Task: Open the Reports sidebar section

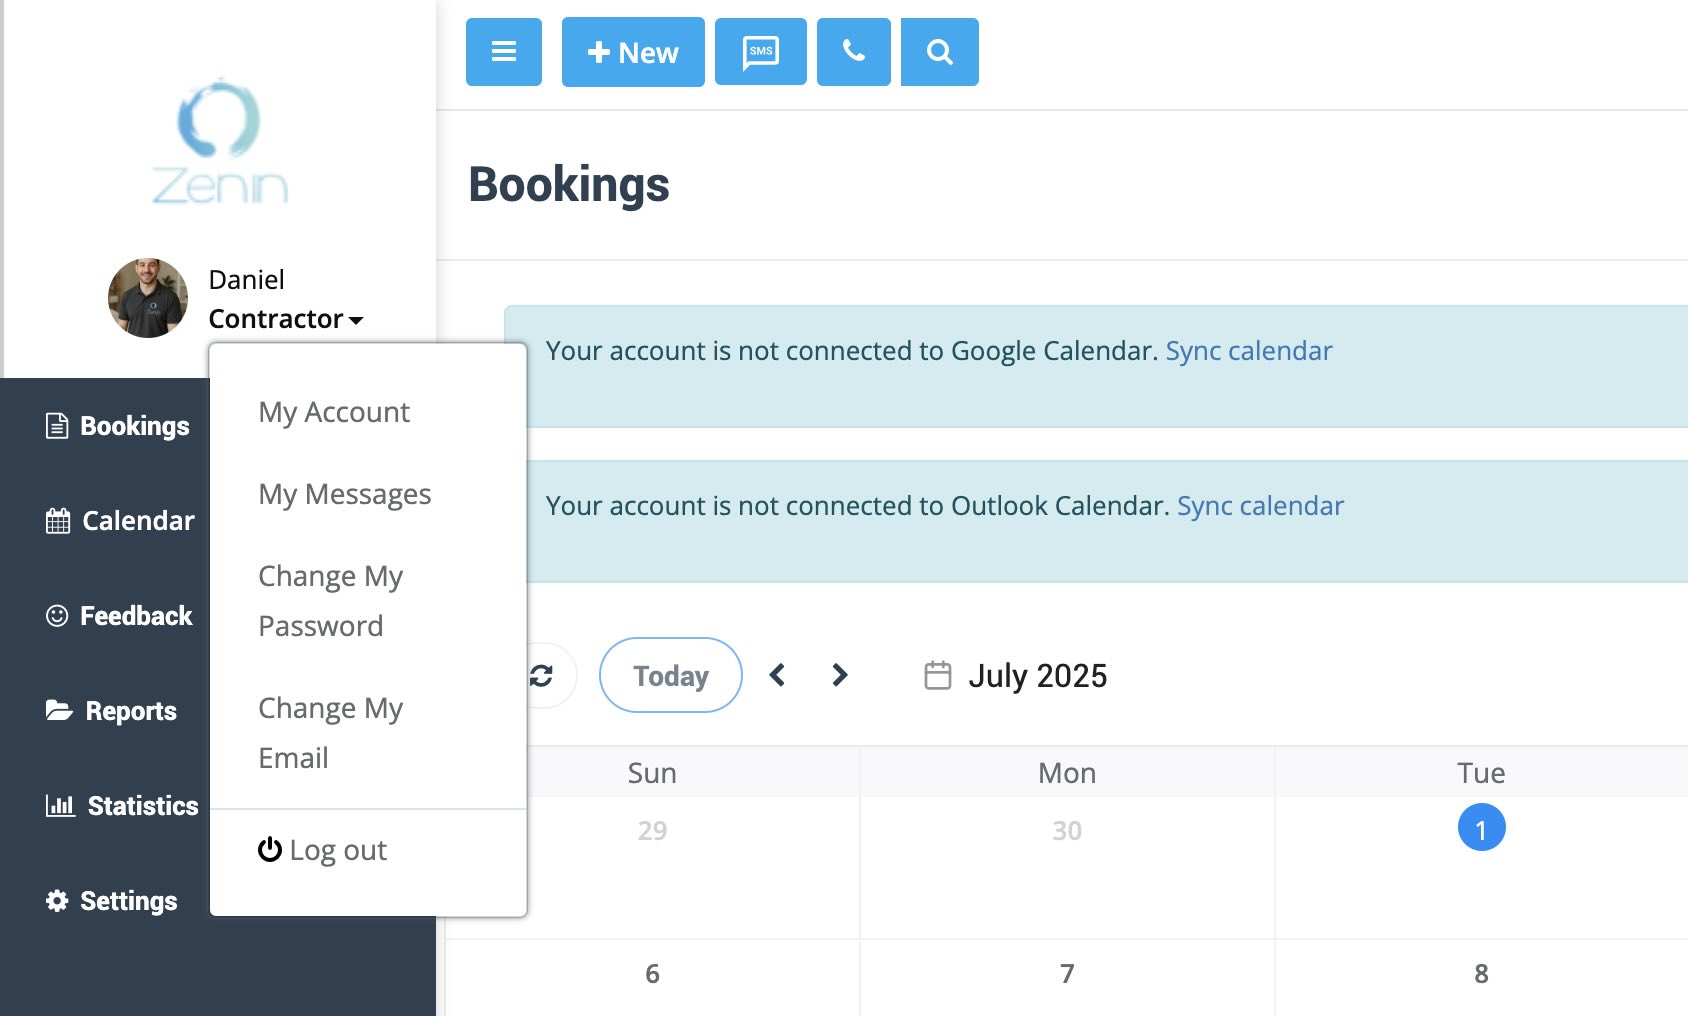Action: tap(128, 711)
